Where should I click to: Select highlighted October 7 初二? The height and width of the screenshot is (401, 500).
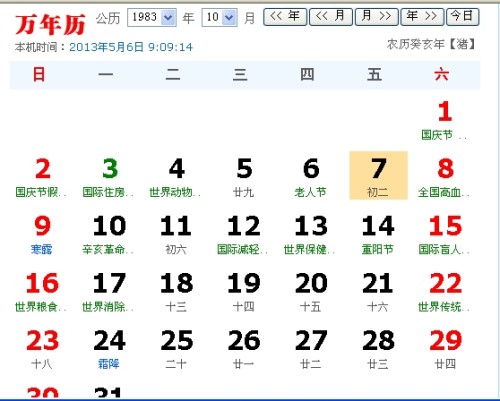click(378, 176)
